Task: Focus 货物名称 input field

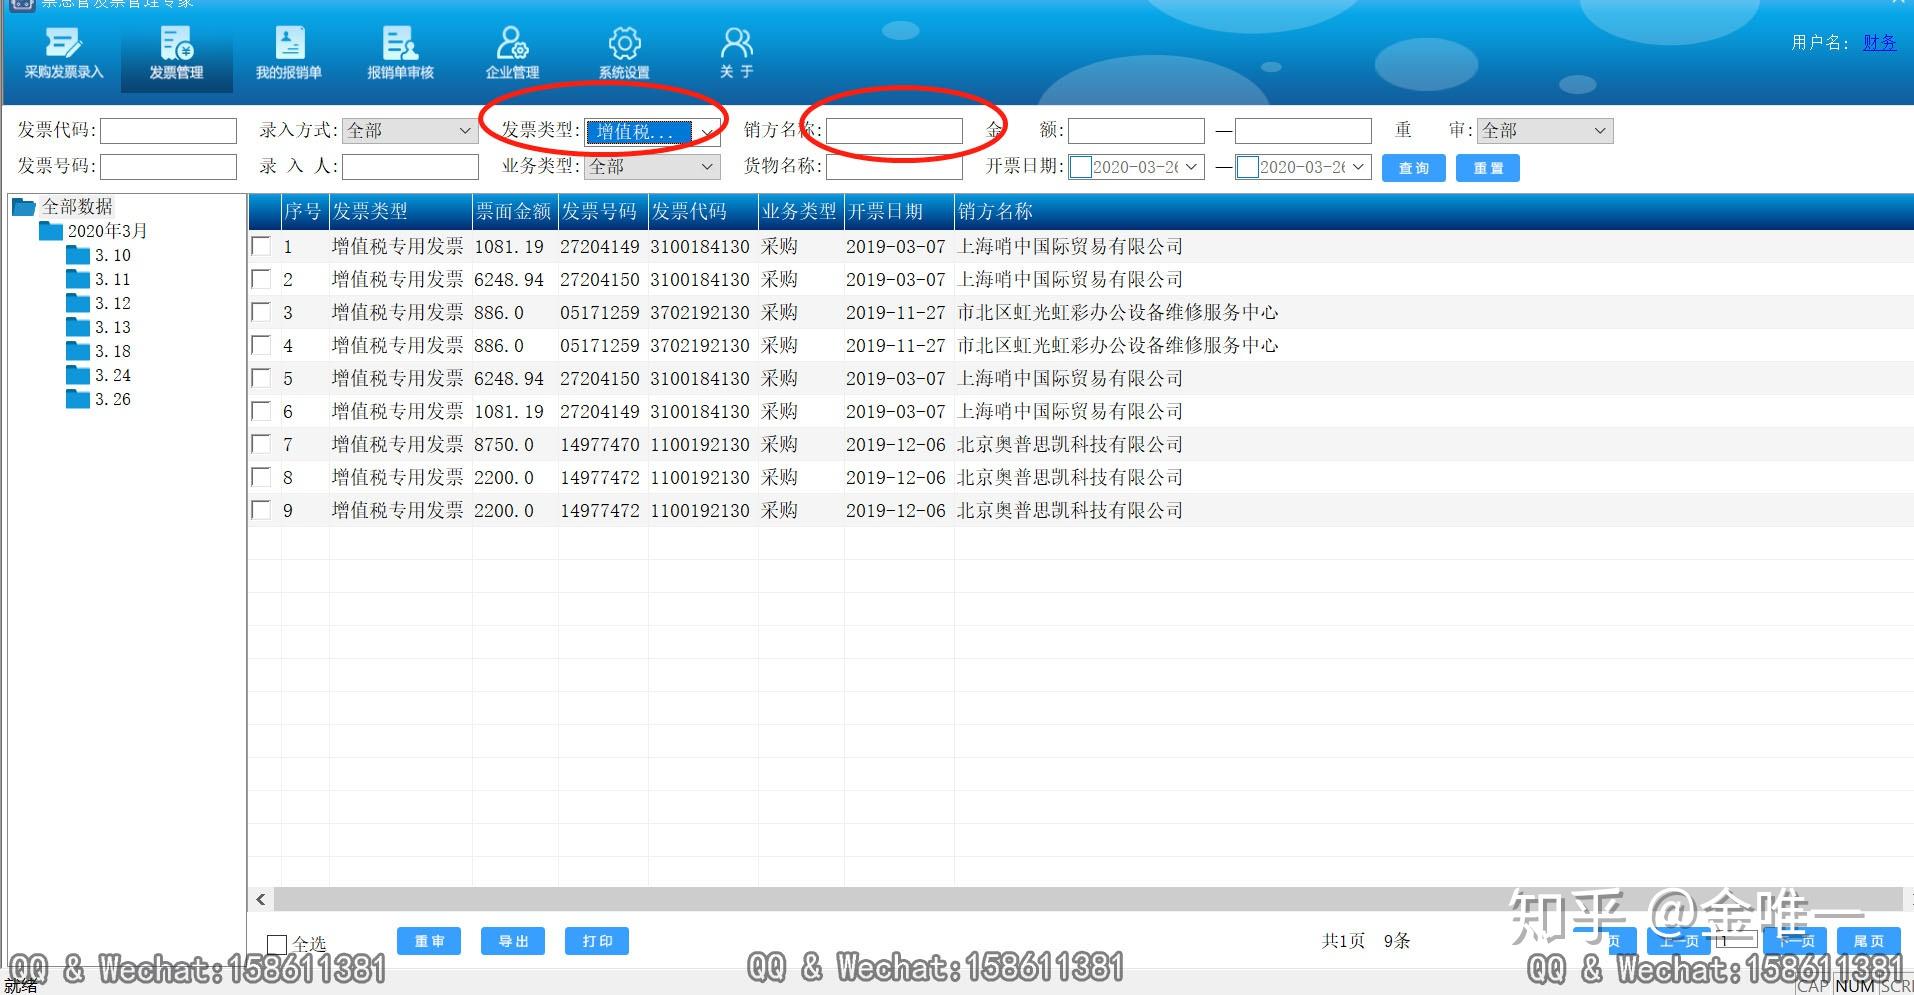Action: [x=894, y=167]
